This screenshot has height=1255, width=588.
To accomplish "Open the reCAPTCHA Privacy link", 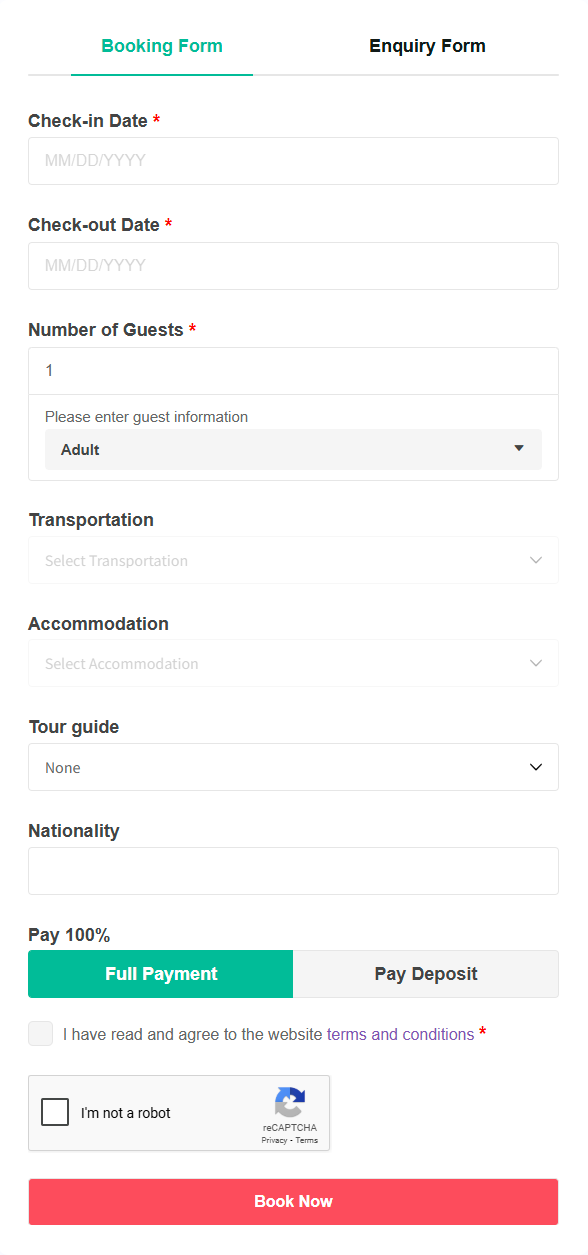I will coord(274,1140).
